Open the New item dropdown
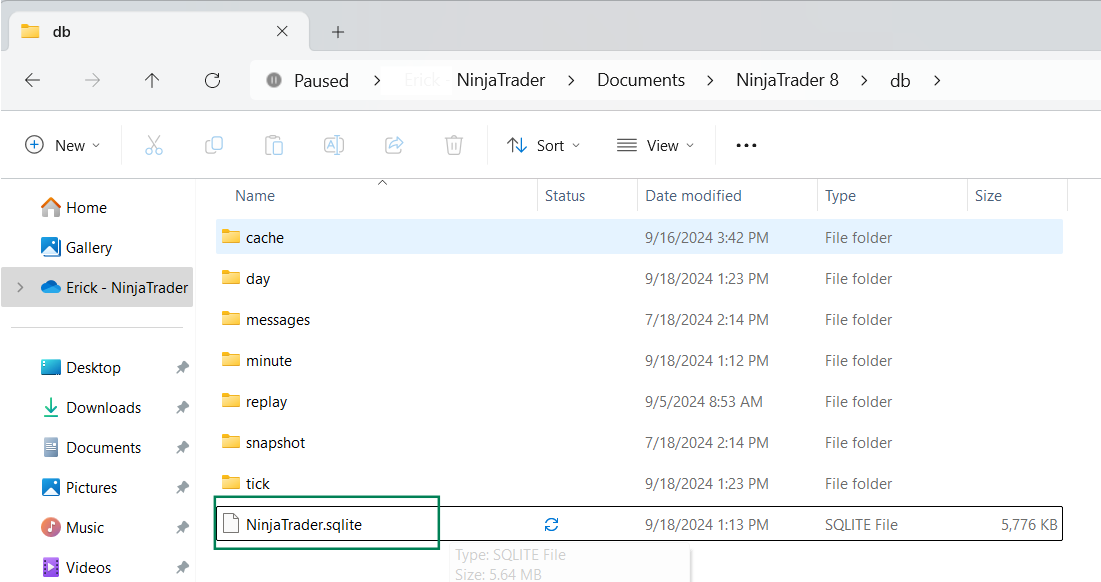Screen dimensions: 1101x582 coord(63,145)
